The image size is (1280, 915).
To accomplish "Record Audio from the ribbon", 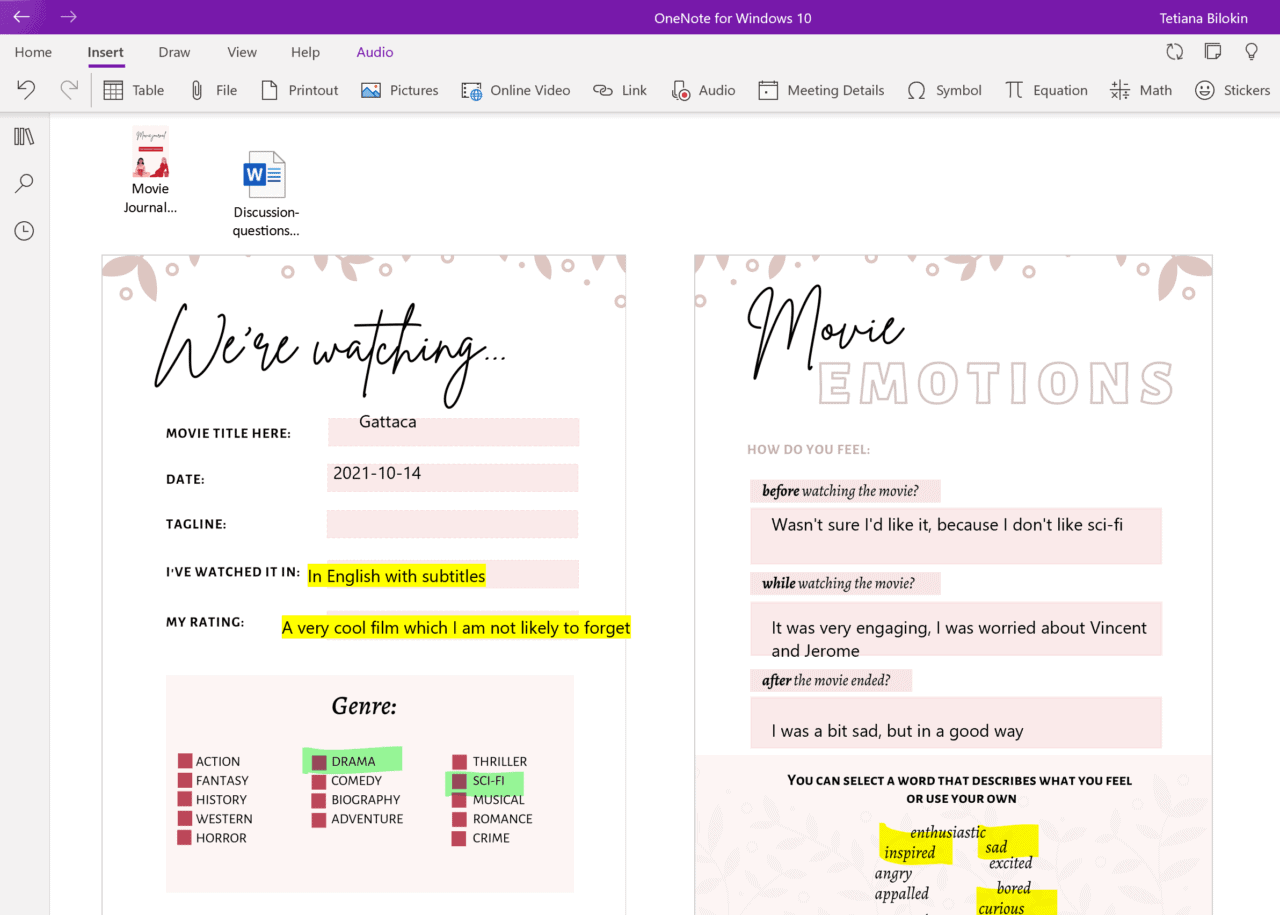I will (x=703, y=90).
